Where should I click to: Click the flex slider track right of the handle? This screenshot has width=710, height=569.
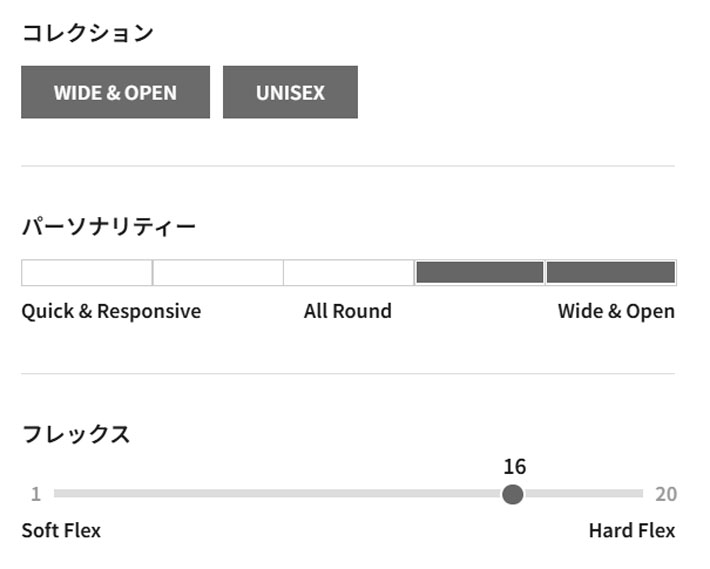coord(583,494)
